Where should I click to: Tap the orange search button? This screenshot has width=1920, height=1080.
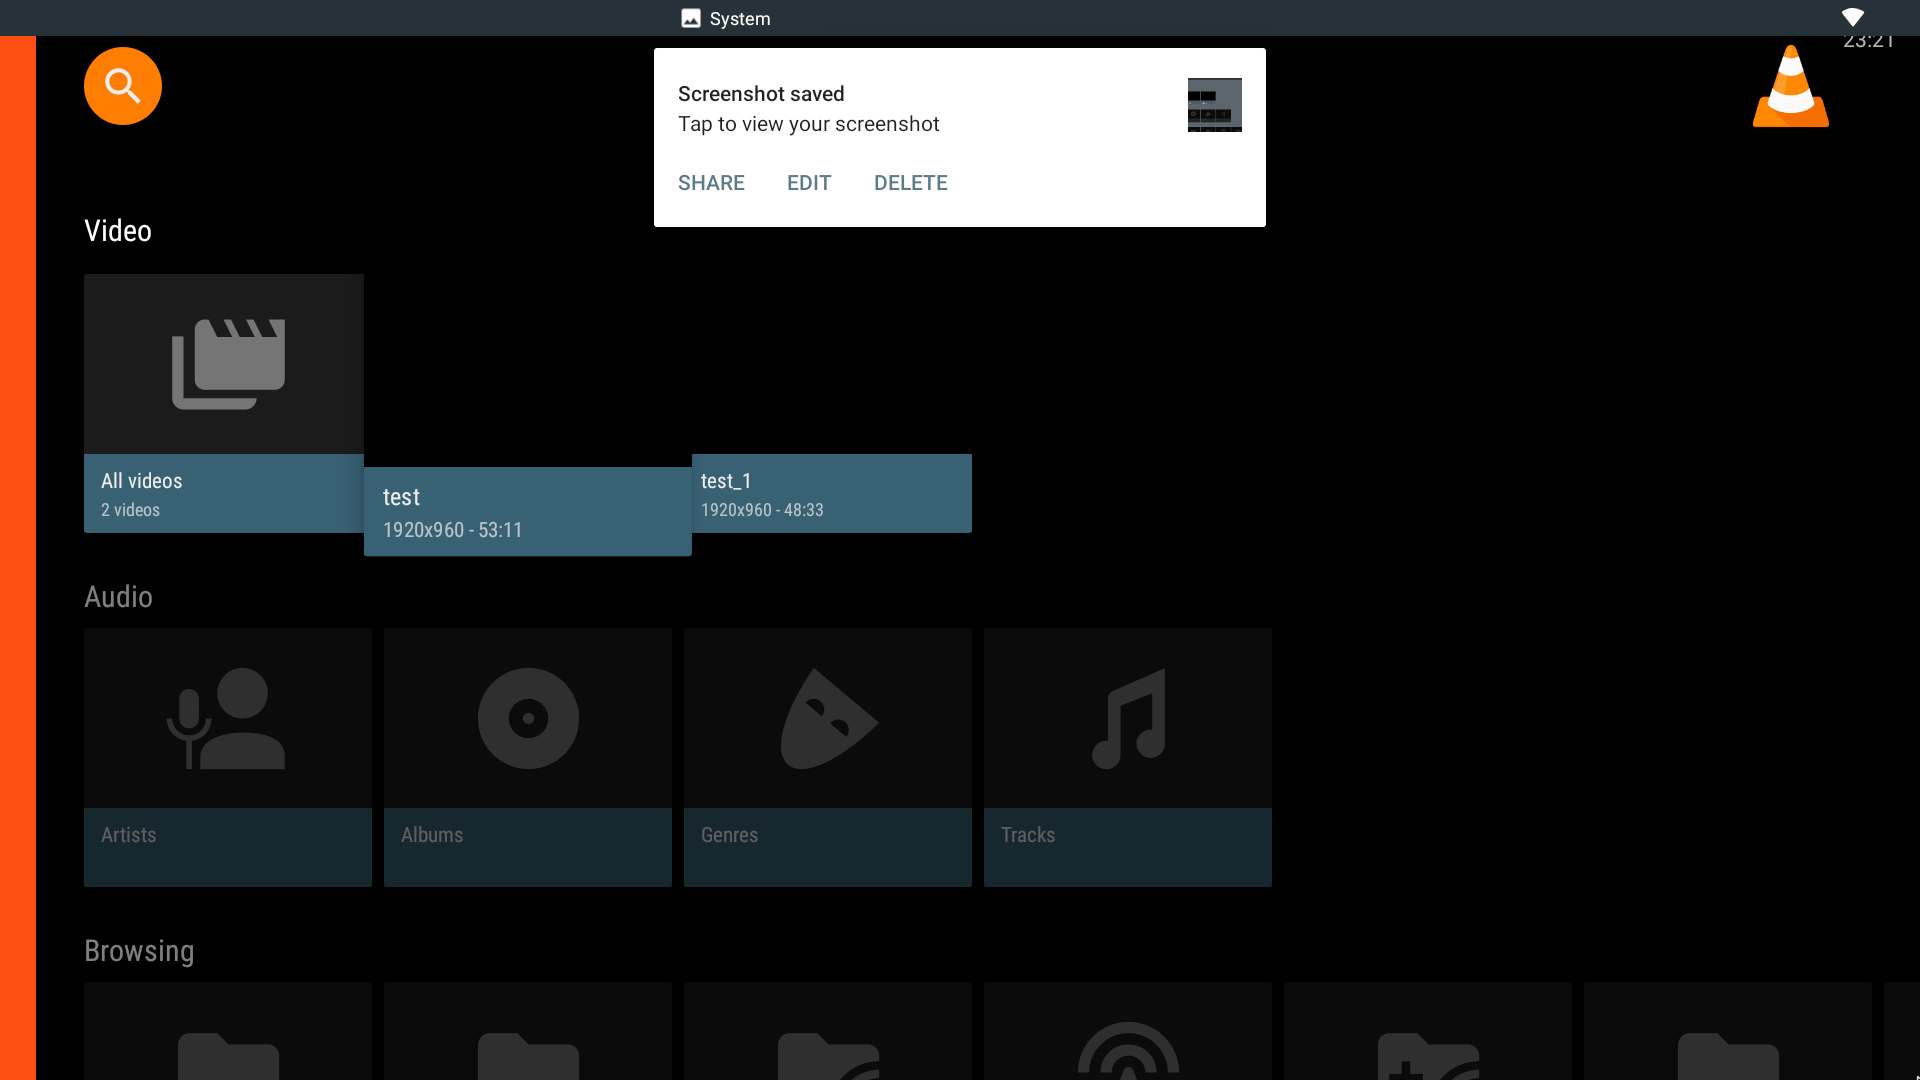tap(124, 86)
